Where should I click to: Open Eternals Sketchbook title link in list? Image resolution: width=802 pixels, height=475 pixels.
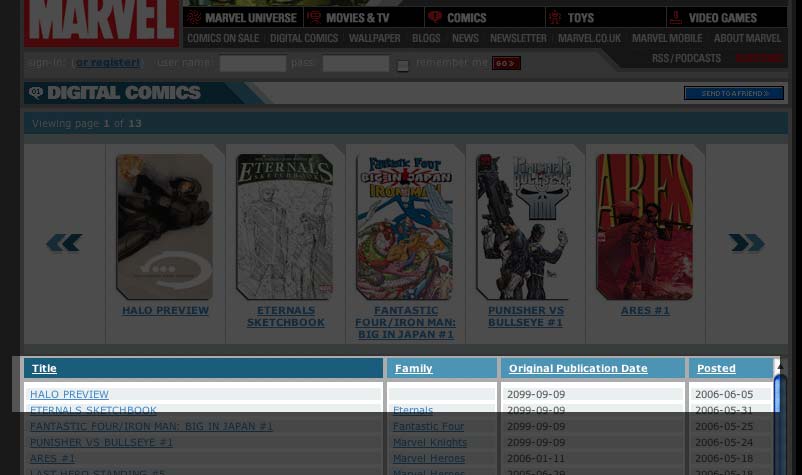93,410
